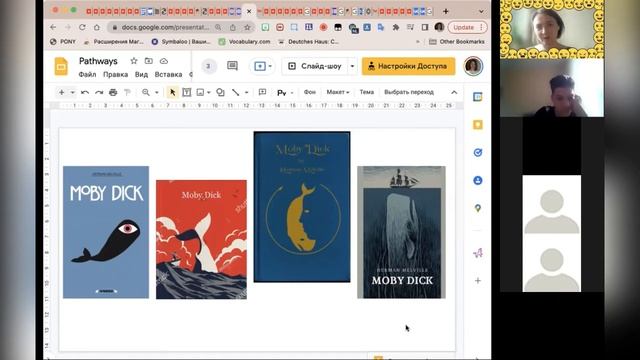Open the Макет layout dropdown
Image resolution: width=640 pixels, height=360 pixels.
tap(338, 92)
